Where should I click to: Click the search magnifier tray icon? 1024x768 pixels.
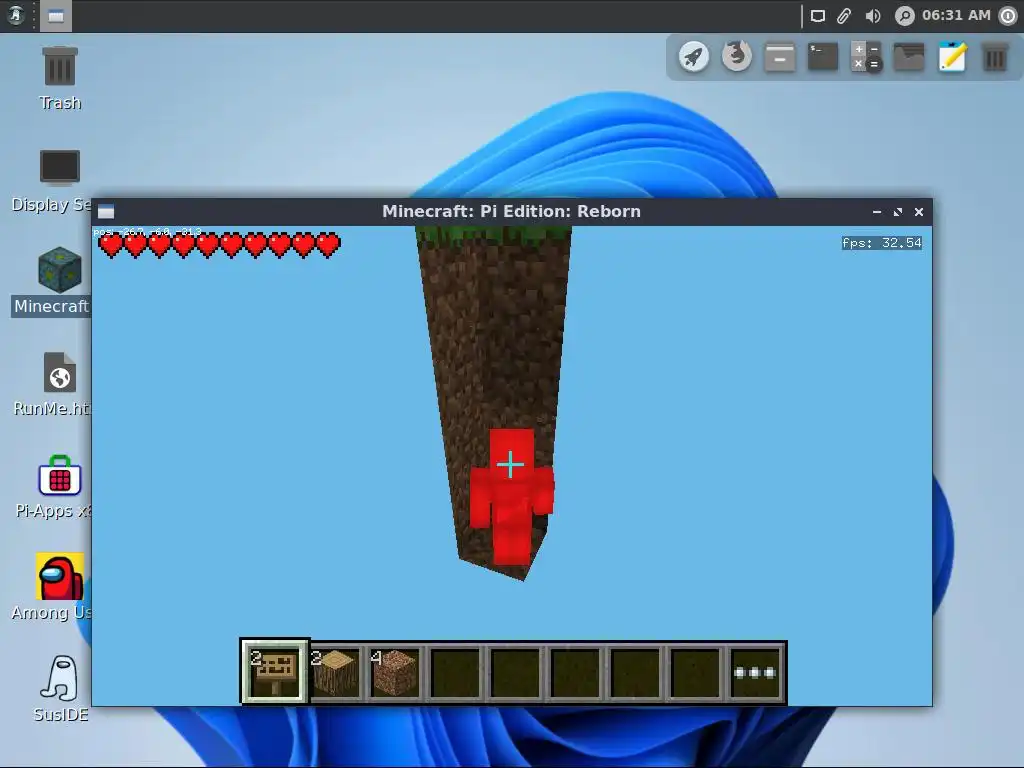[904, 16]
